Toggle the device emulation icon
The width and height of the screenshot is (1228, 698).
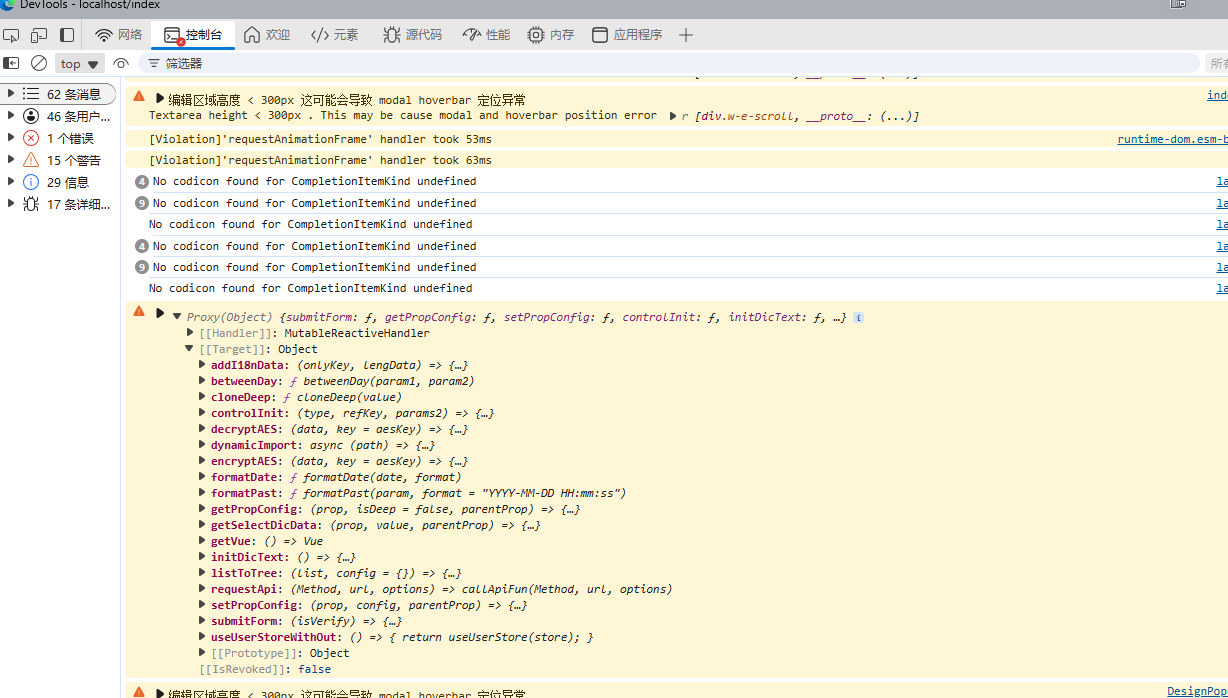coord(39,35)
